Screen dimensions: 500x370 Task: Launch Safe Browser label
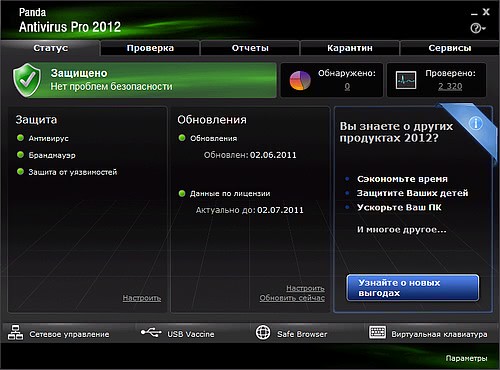point(302,334)
